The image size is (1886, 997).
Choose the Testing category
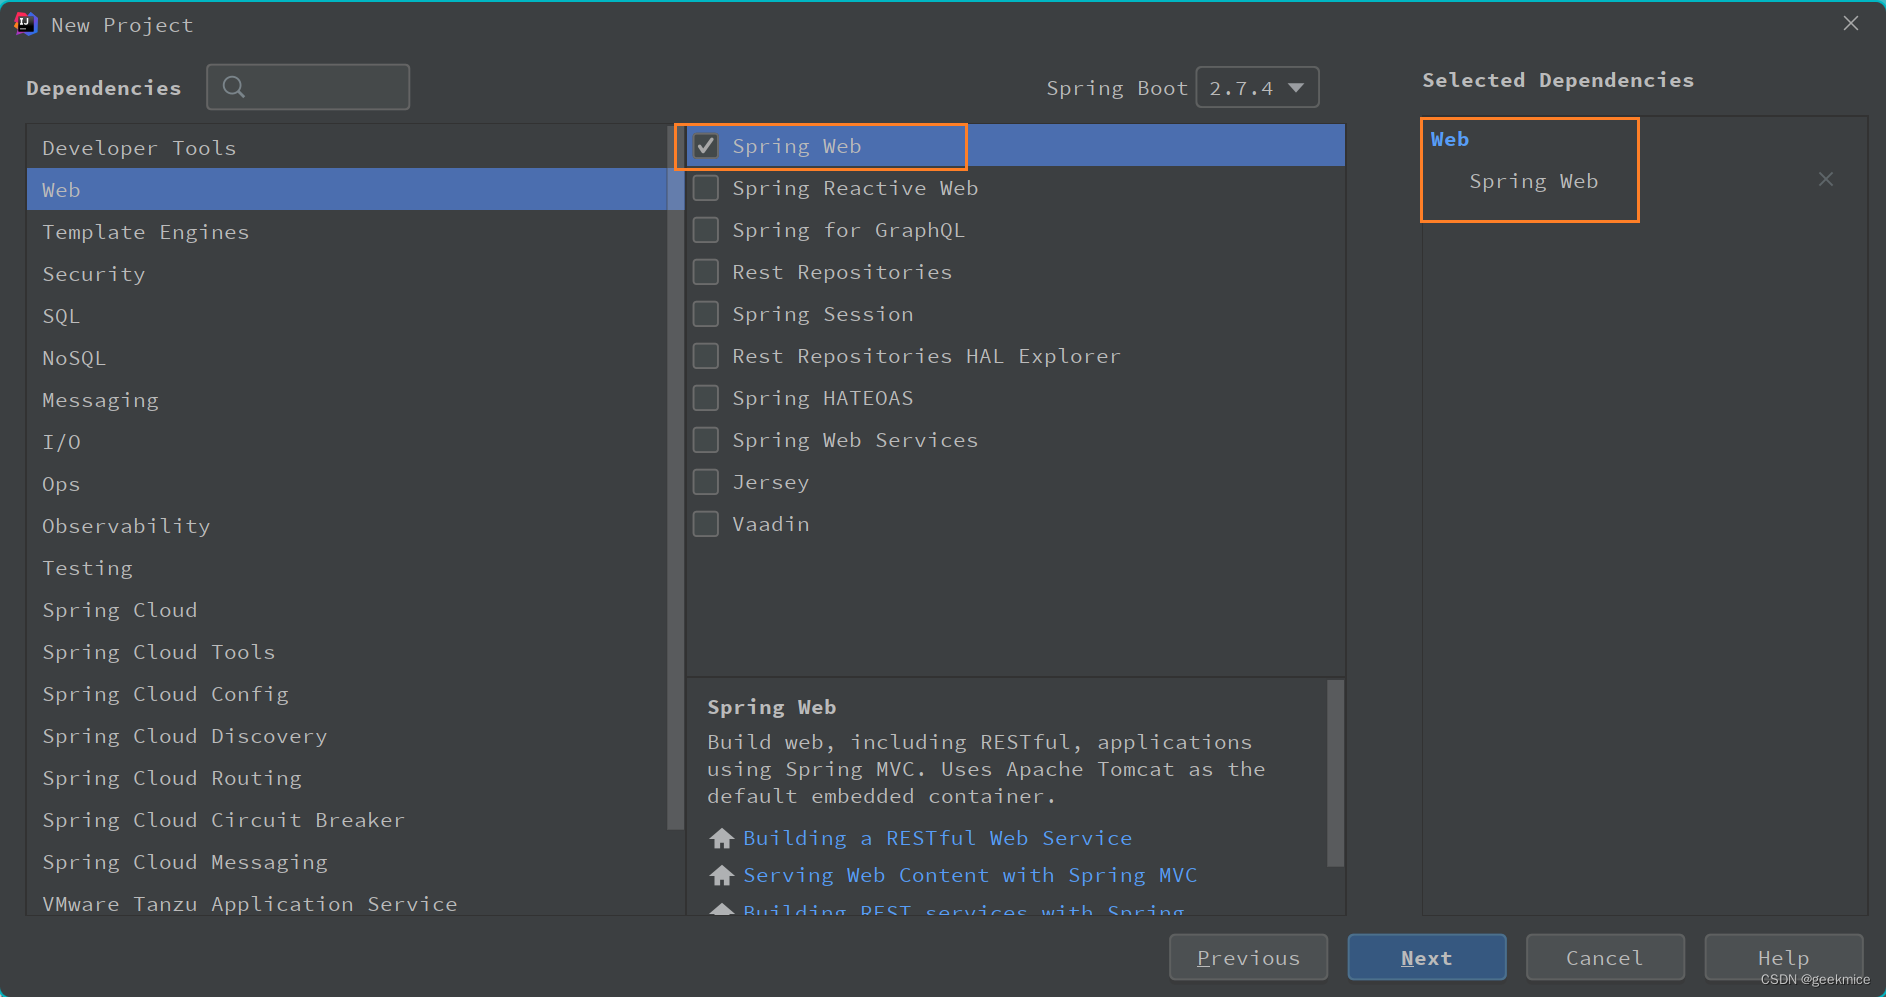347,568
